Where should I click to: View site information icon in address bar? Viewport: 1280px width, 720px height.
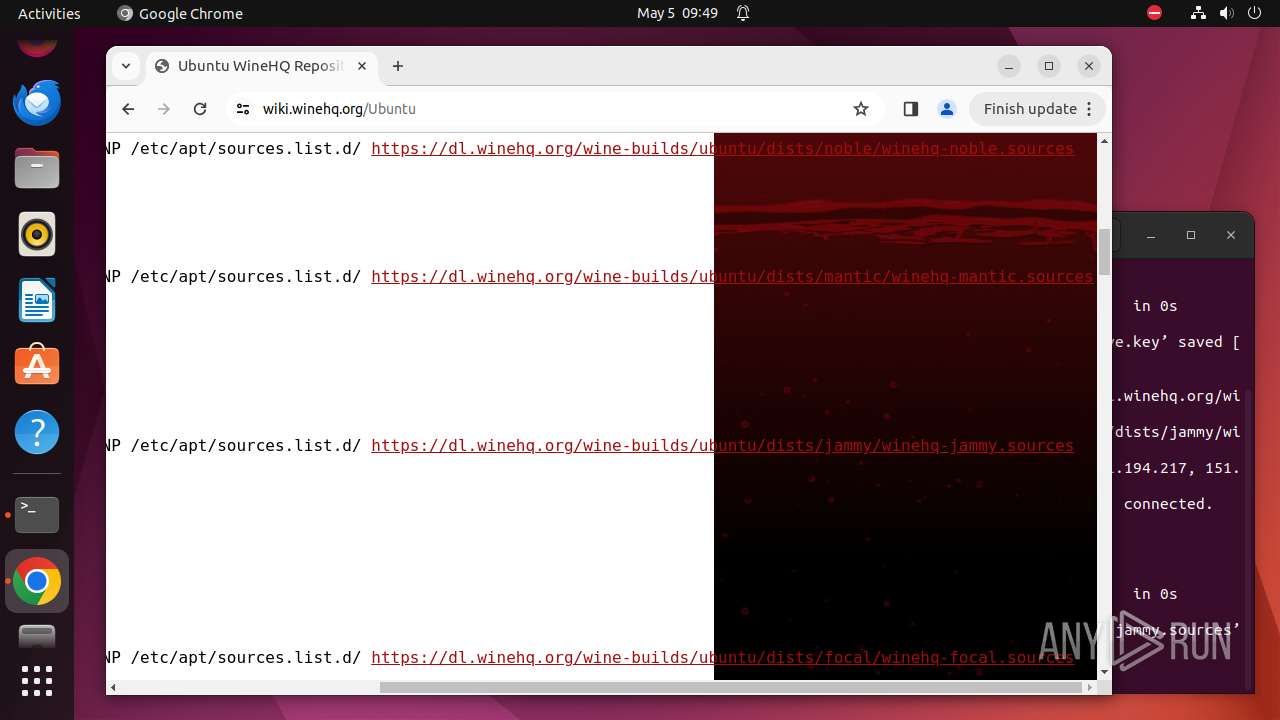(x=242, y=109)
